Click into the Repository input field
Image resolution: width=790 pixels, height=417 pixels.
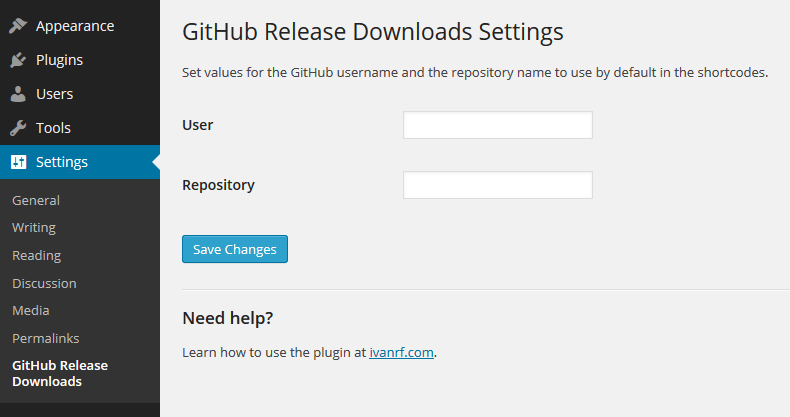pos(497,185)
